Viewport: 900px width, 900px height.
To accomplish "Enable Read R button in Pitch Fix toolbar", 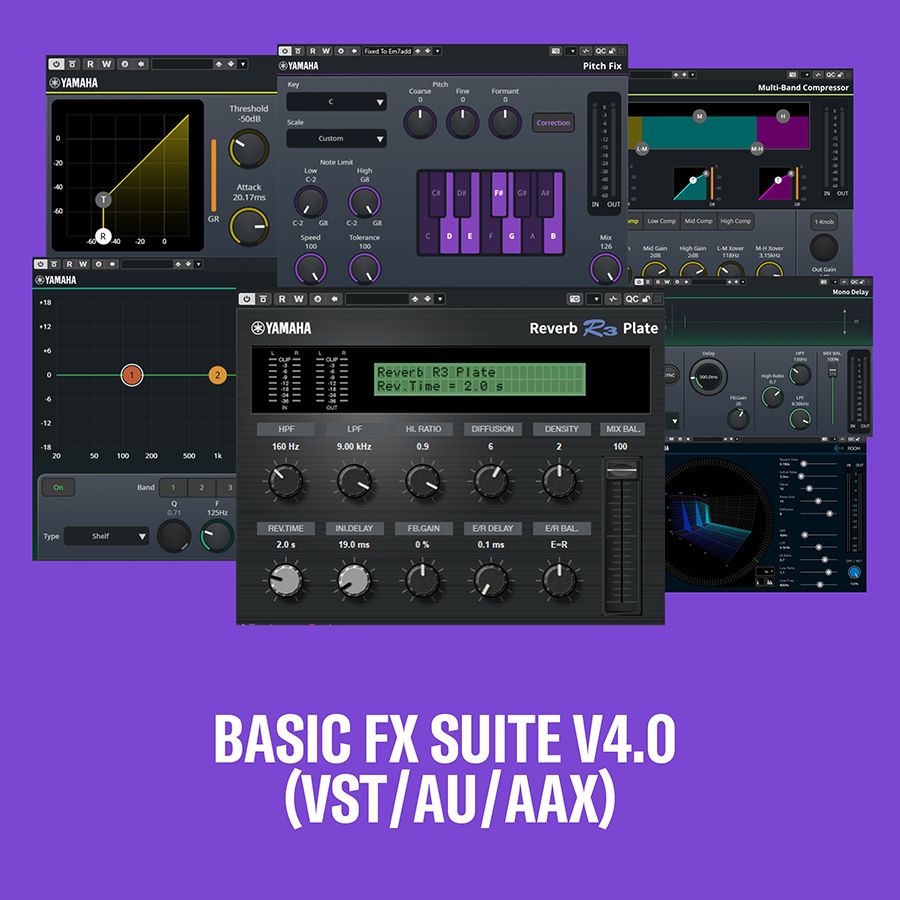I will tap(313, 51).
